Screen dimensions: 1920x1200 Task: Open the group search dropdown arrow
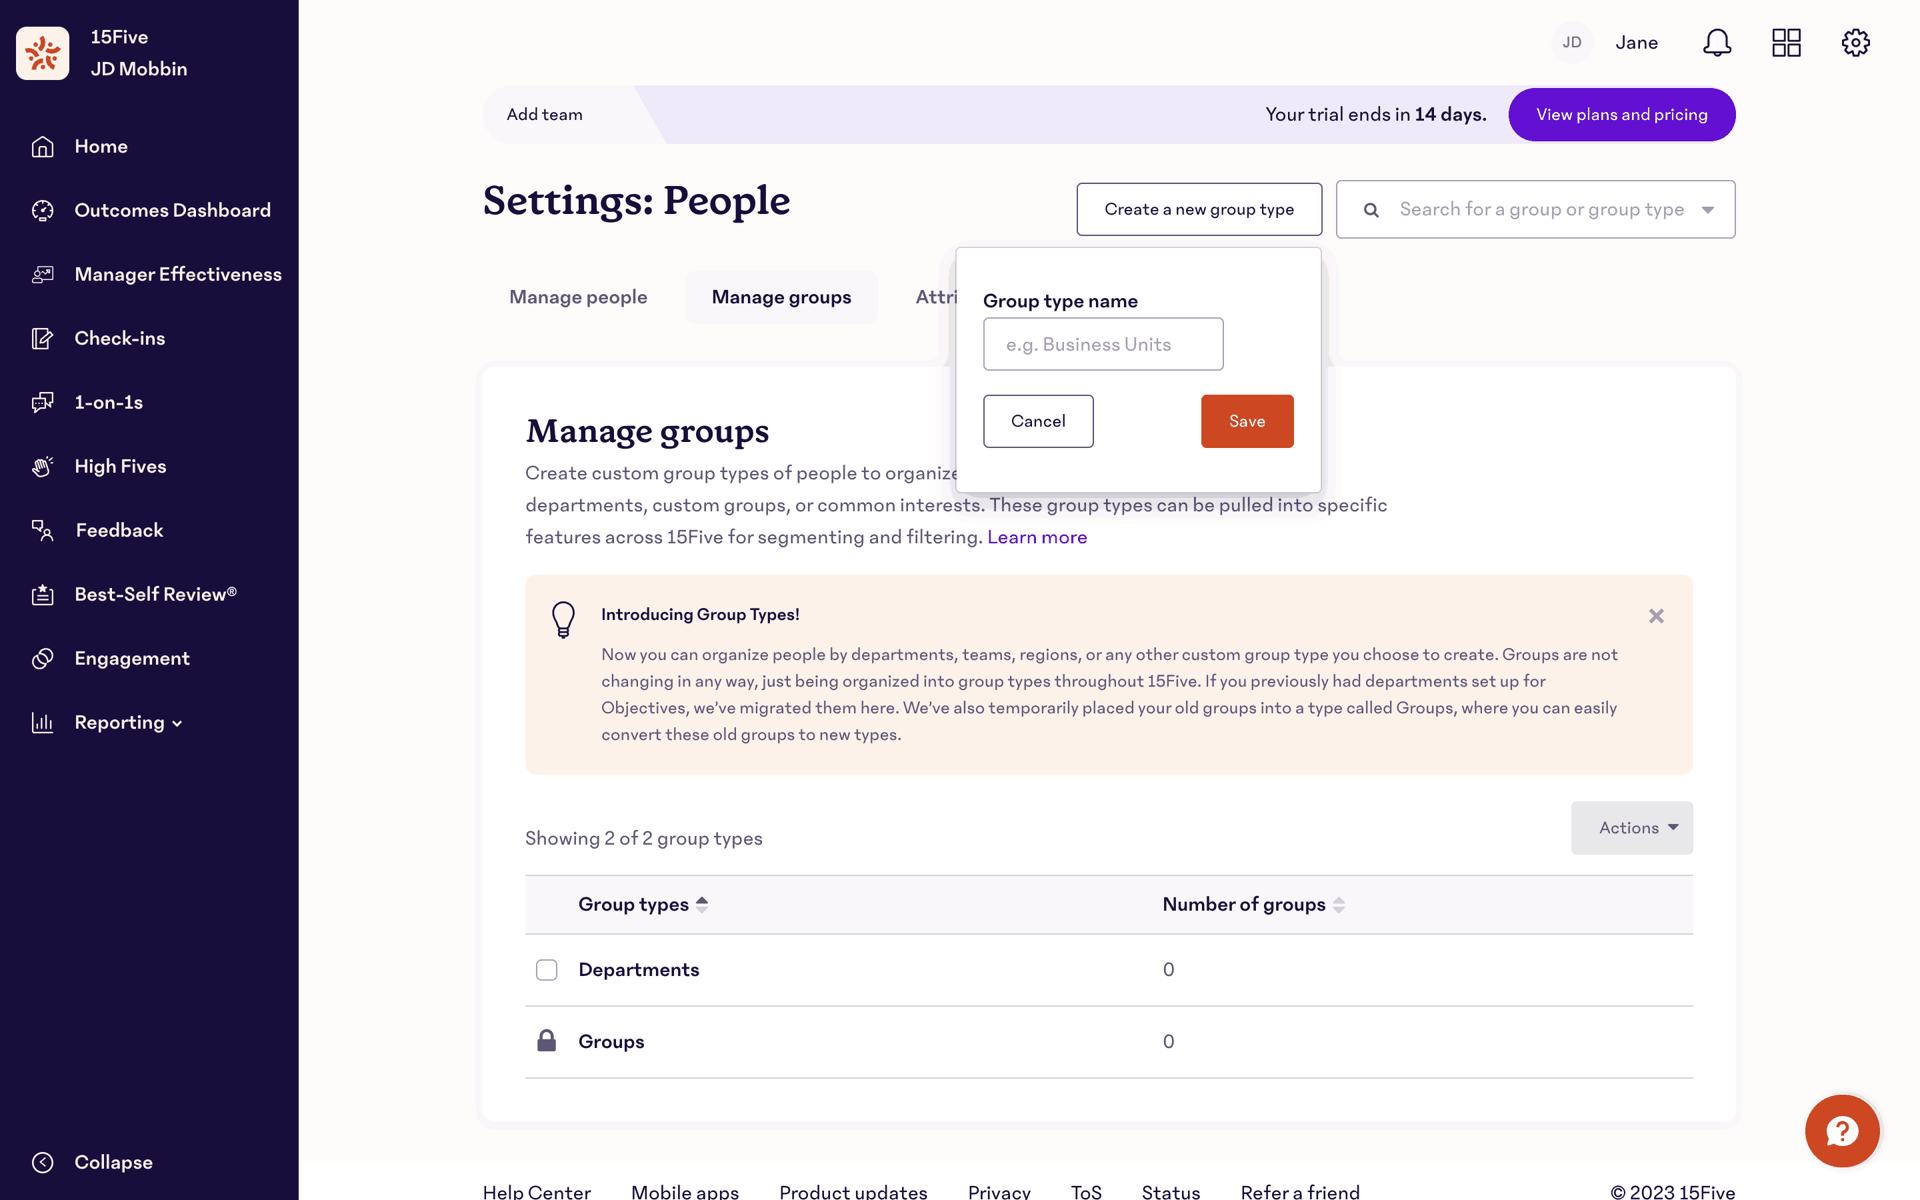[x=1708, y=210]
